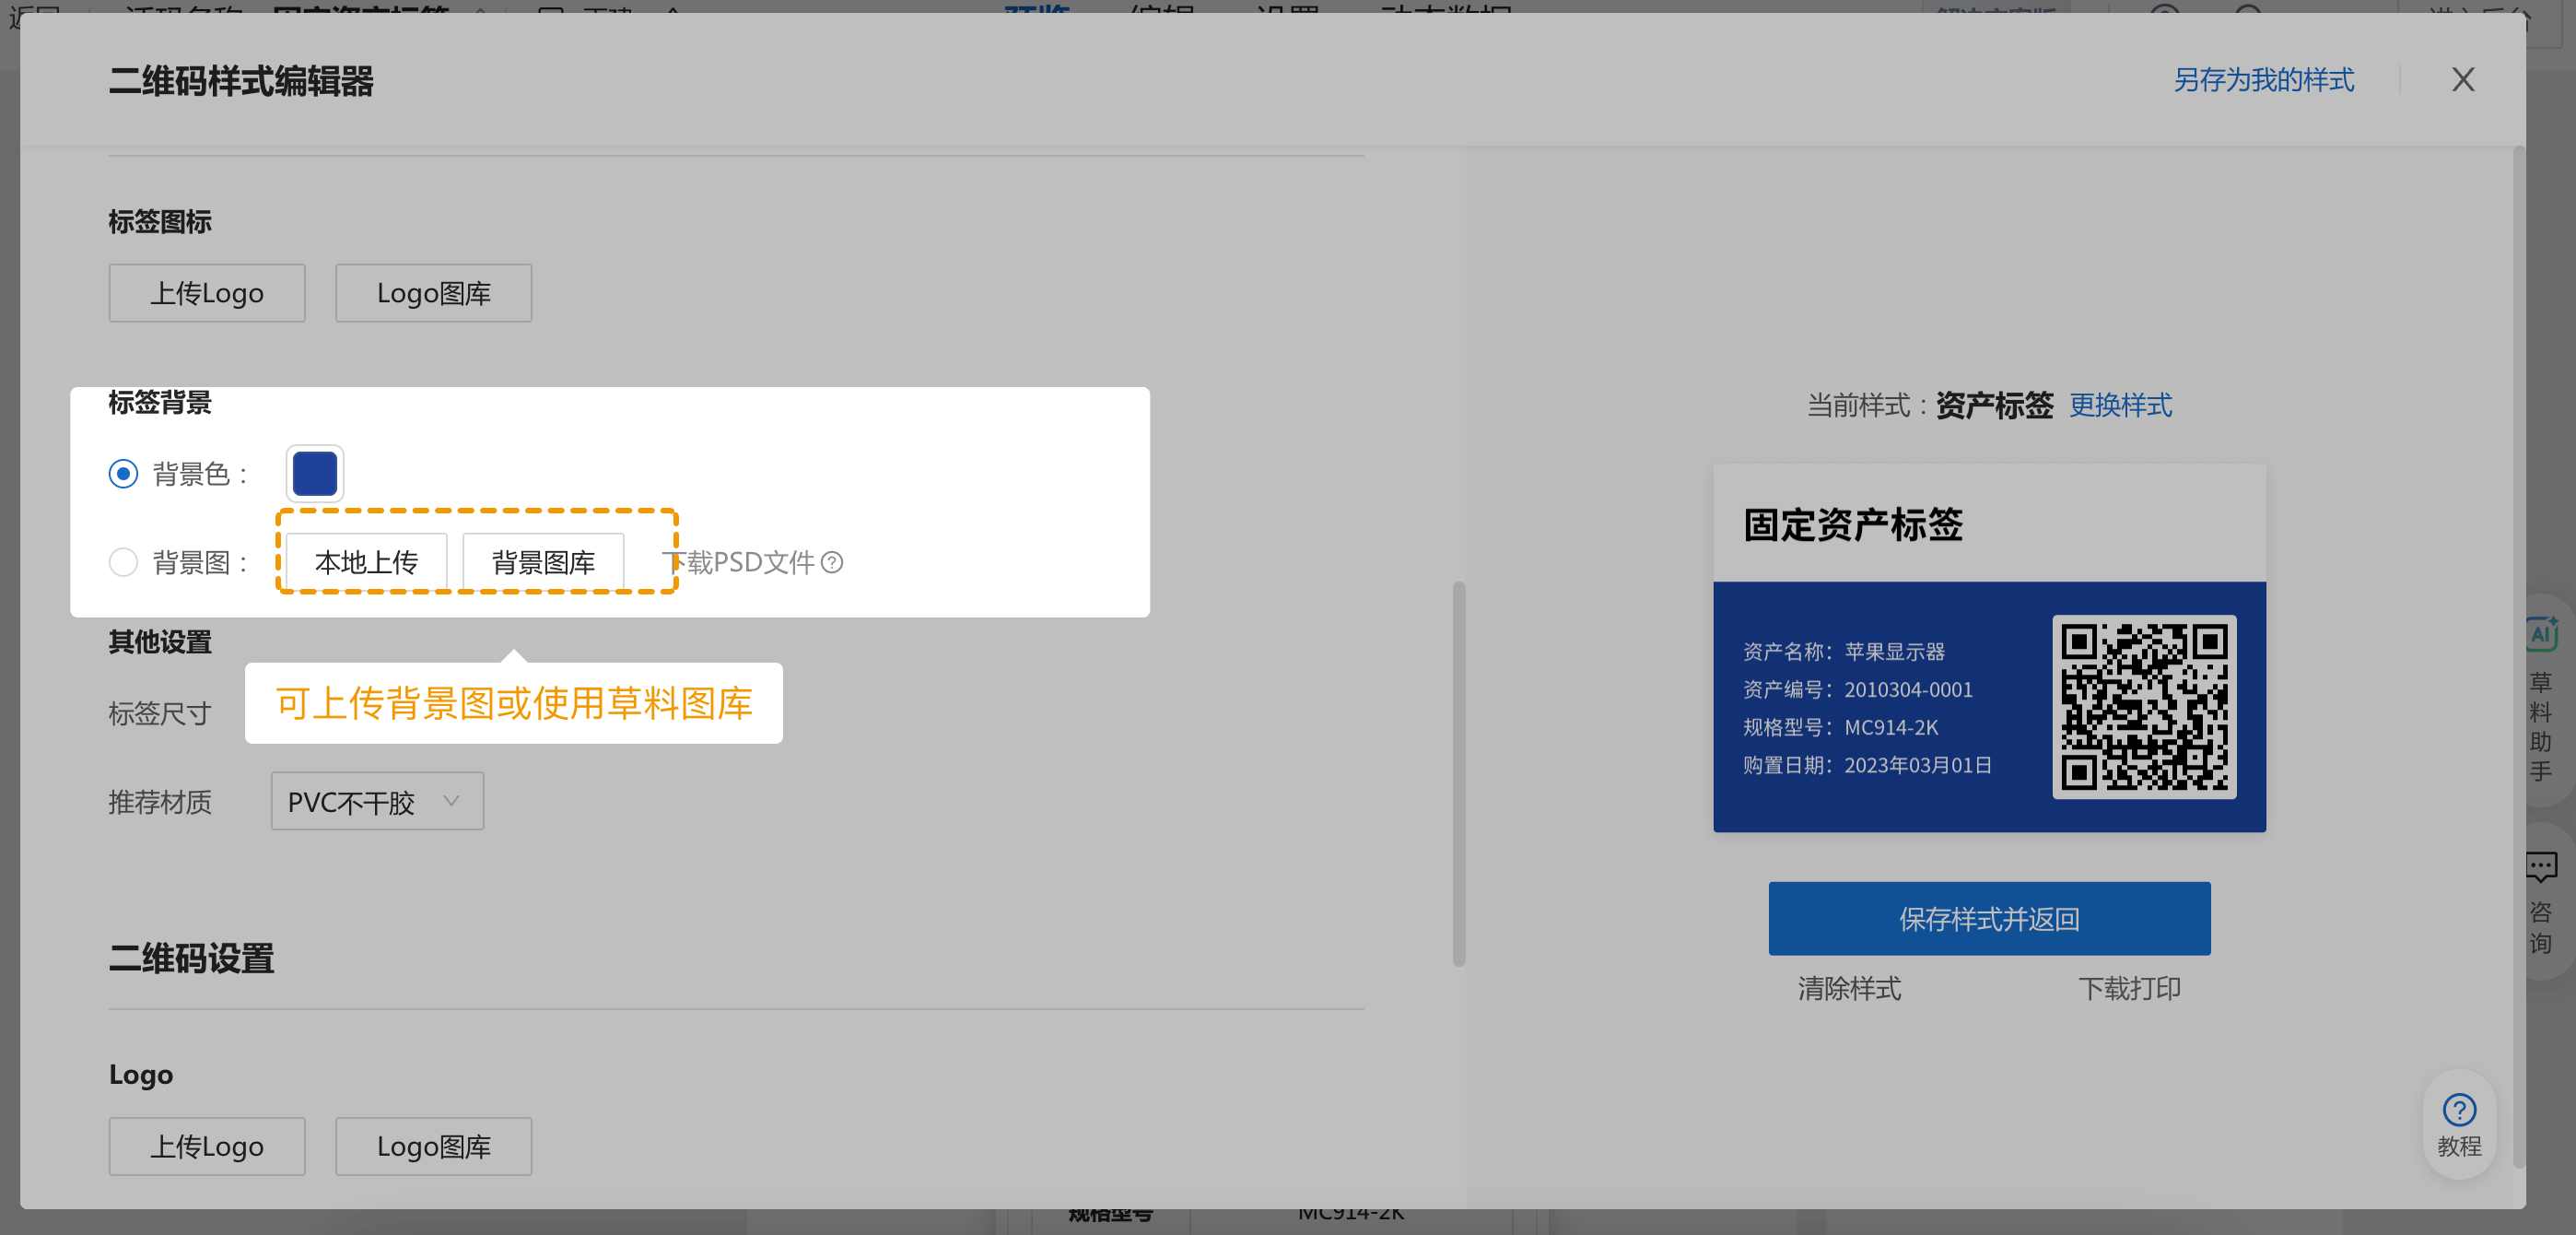The image size is (2576, 1235).
Task: Click 保存样式并返回 button
Action: click(x=1988, y=917)
